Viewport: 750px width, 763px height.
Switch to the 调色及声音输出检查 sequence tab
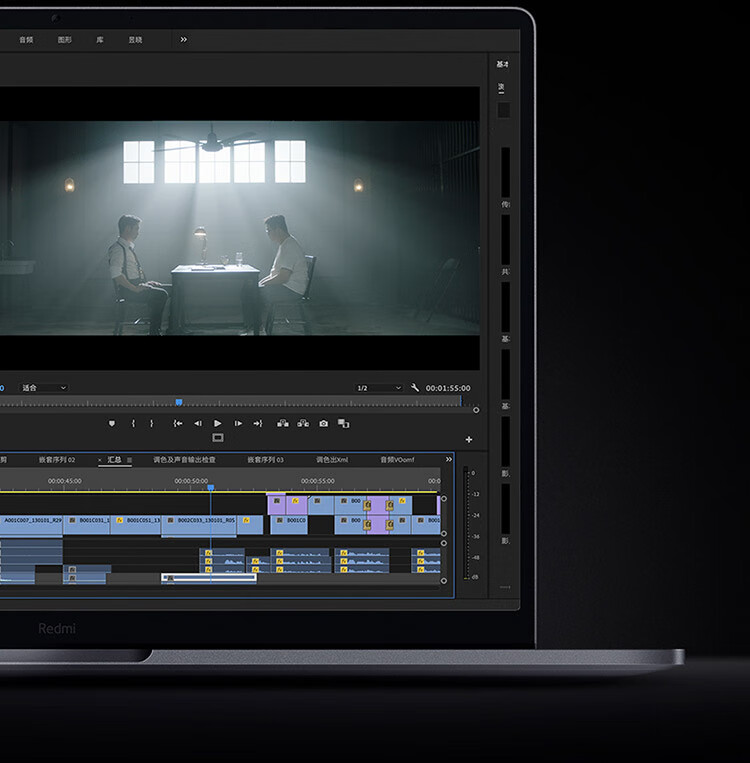click(x=184, y=460)
